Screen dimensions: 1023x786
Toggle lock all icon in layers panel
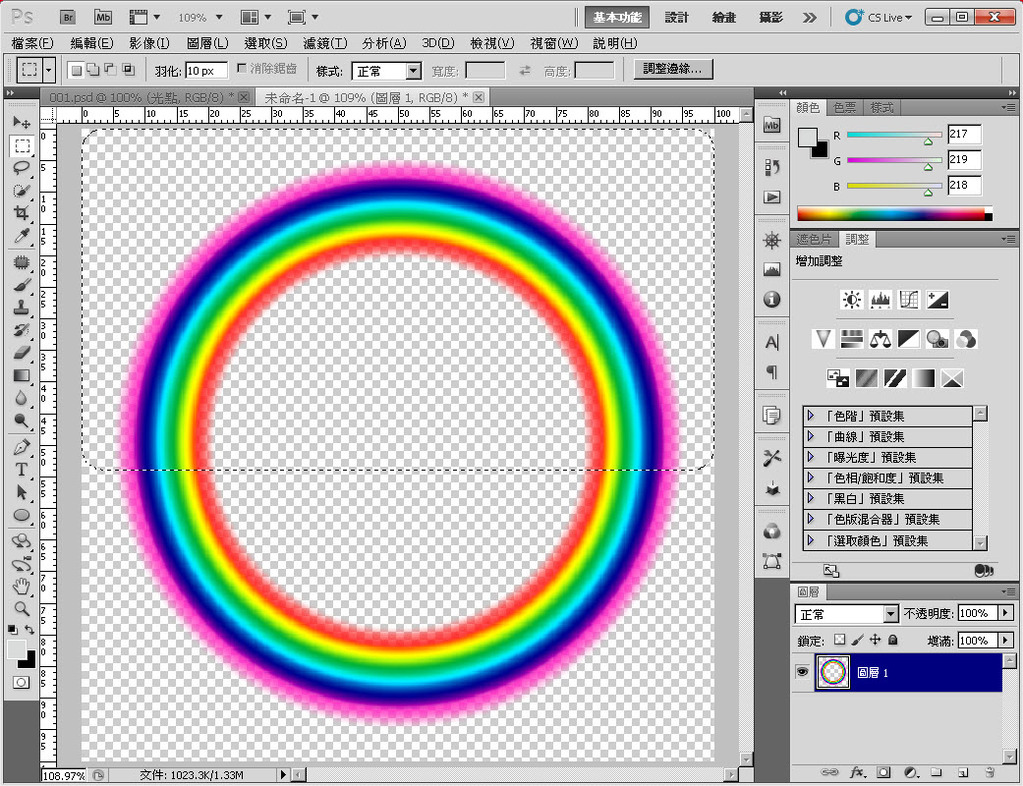[893, 640]
